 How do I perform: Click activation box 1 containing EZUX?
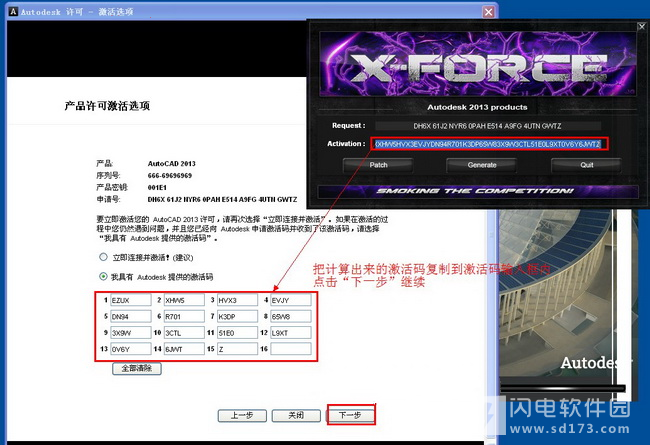pos(131,300)
